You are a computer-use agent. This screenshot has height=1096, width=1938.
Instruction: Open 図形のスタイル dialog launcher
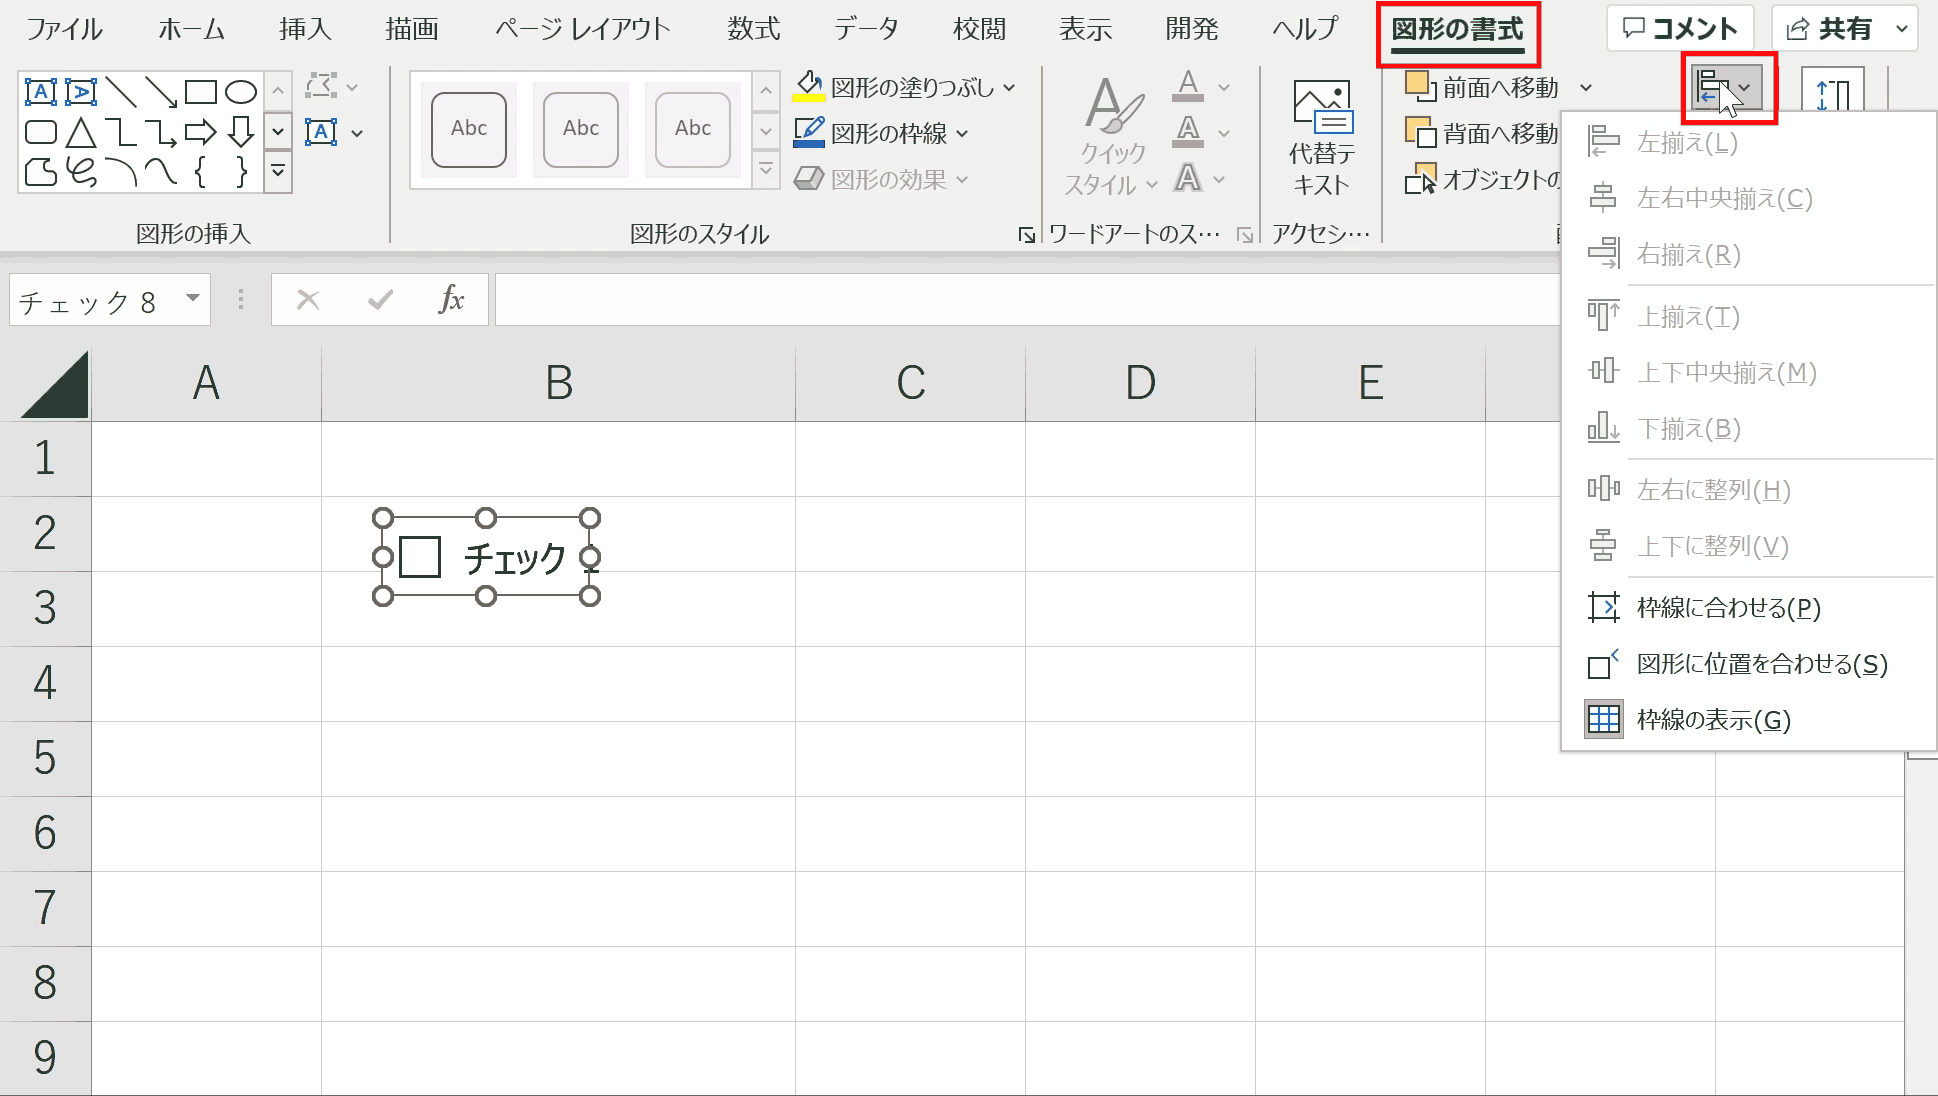(x=1027, y=235)
